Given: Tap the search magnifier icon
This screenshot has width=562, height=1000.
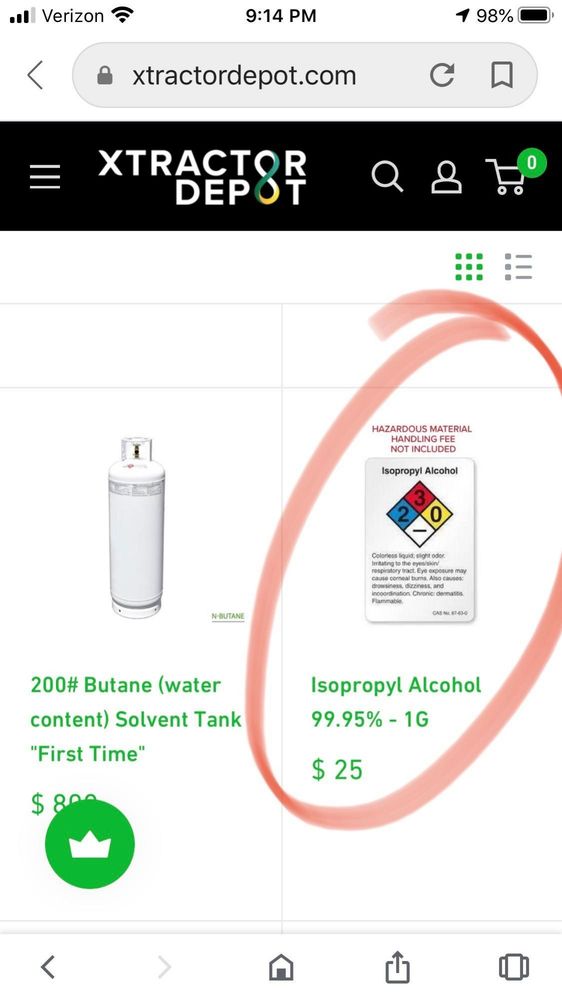Looking at the screenshot, I should point(387,176).
